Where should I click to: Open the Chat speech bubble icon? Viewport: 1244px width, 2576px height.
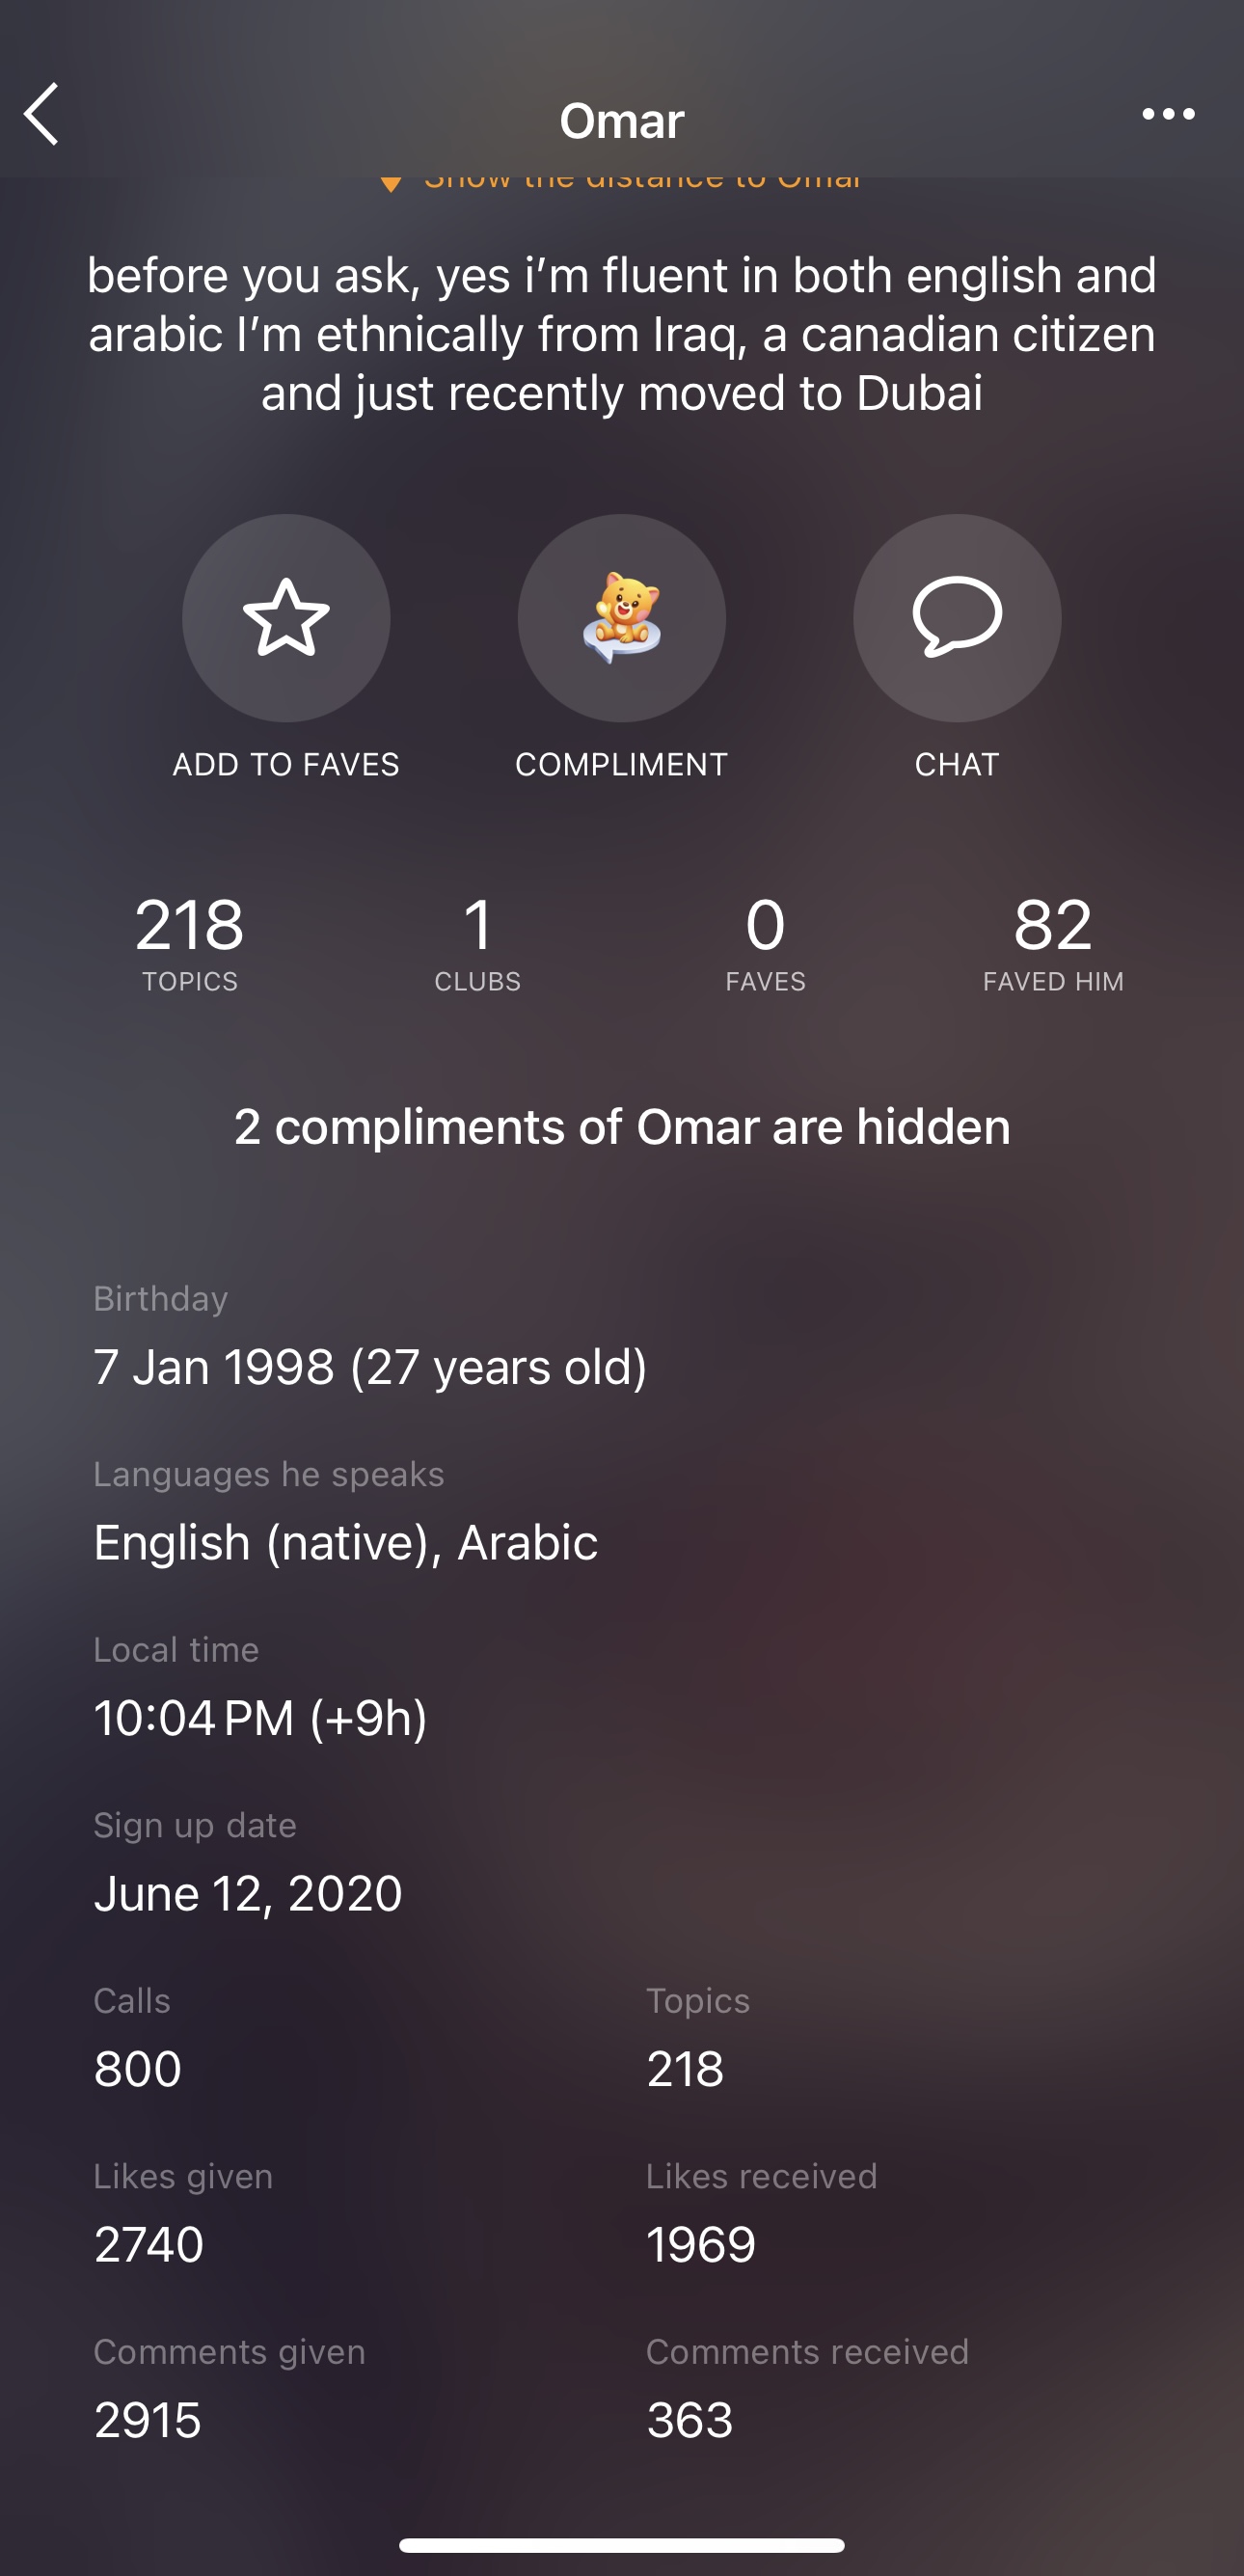click(957, 618)
